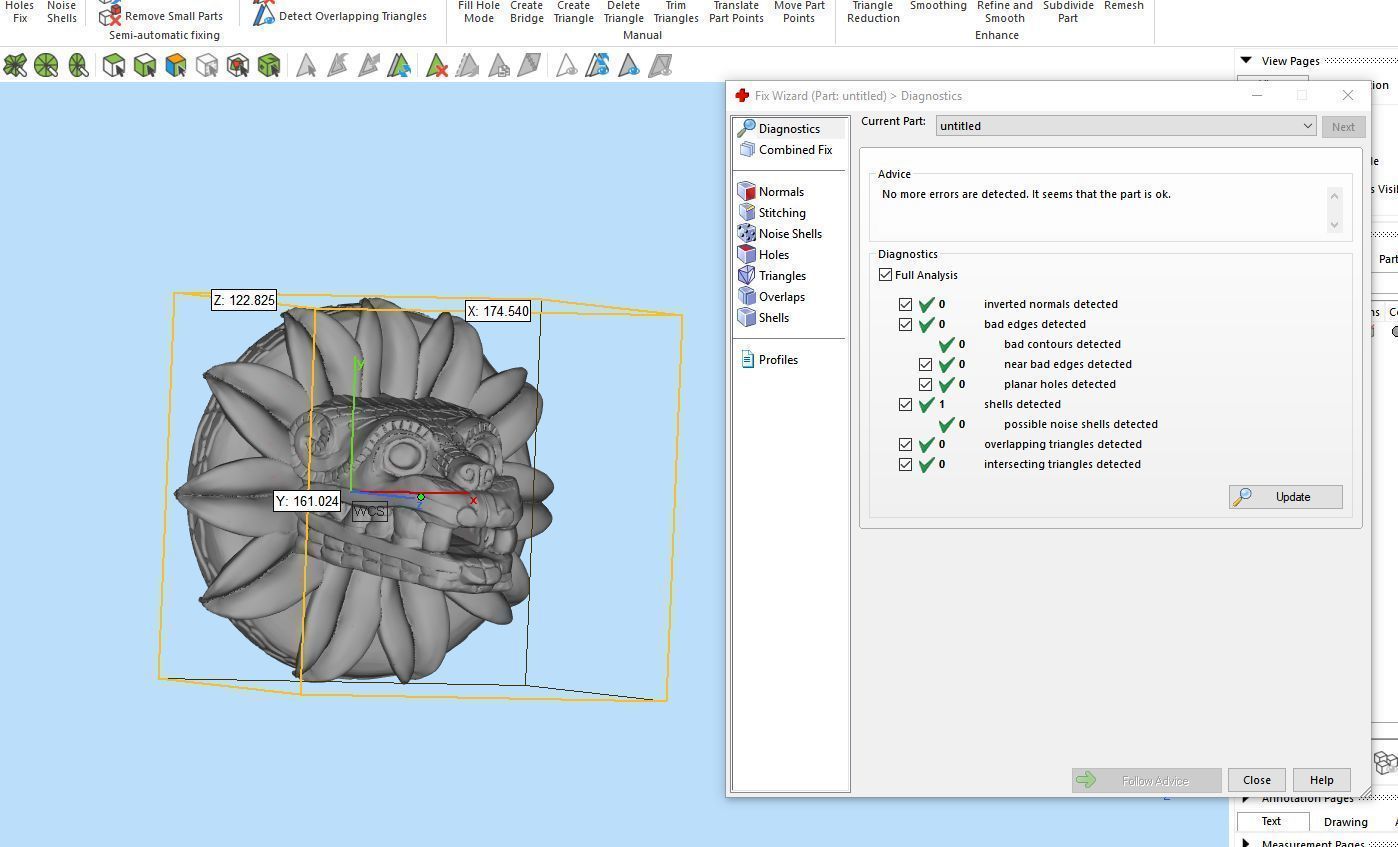1398x847 pixels.
Task: Disable the intersecting triangles detected checkbox
Action: point(905,464)
